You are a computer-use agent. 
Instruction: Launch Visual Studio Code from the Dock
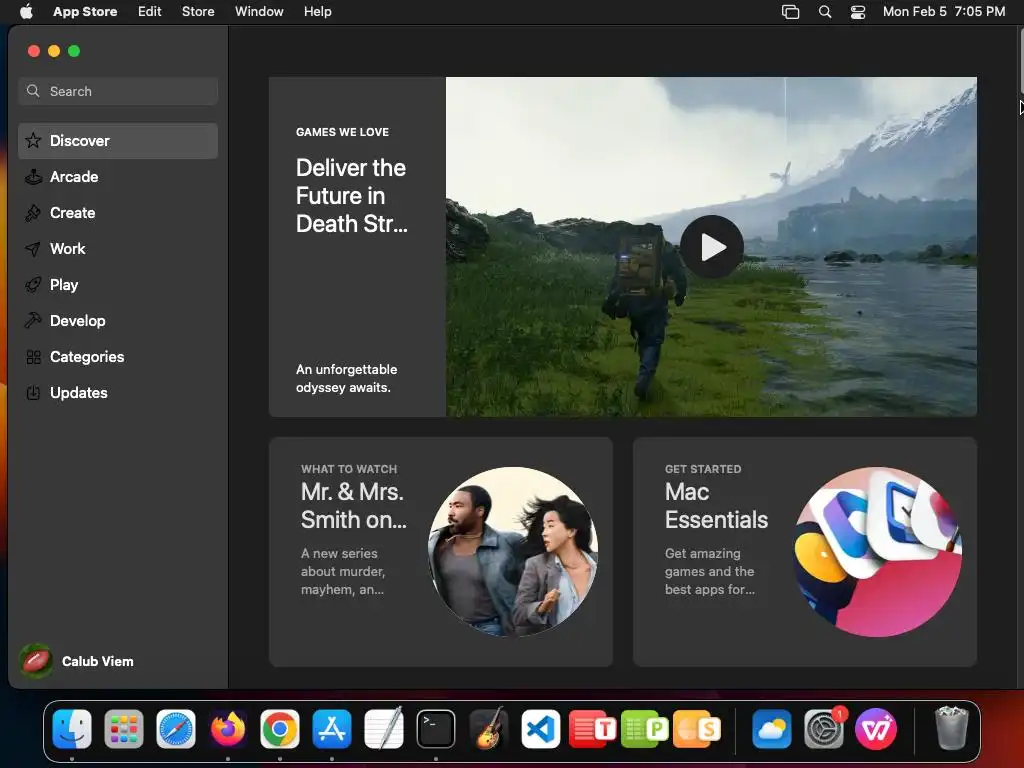[540, 729]
